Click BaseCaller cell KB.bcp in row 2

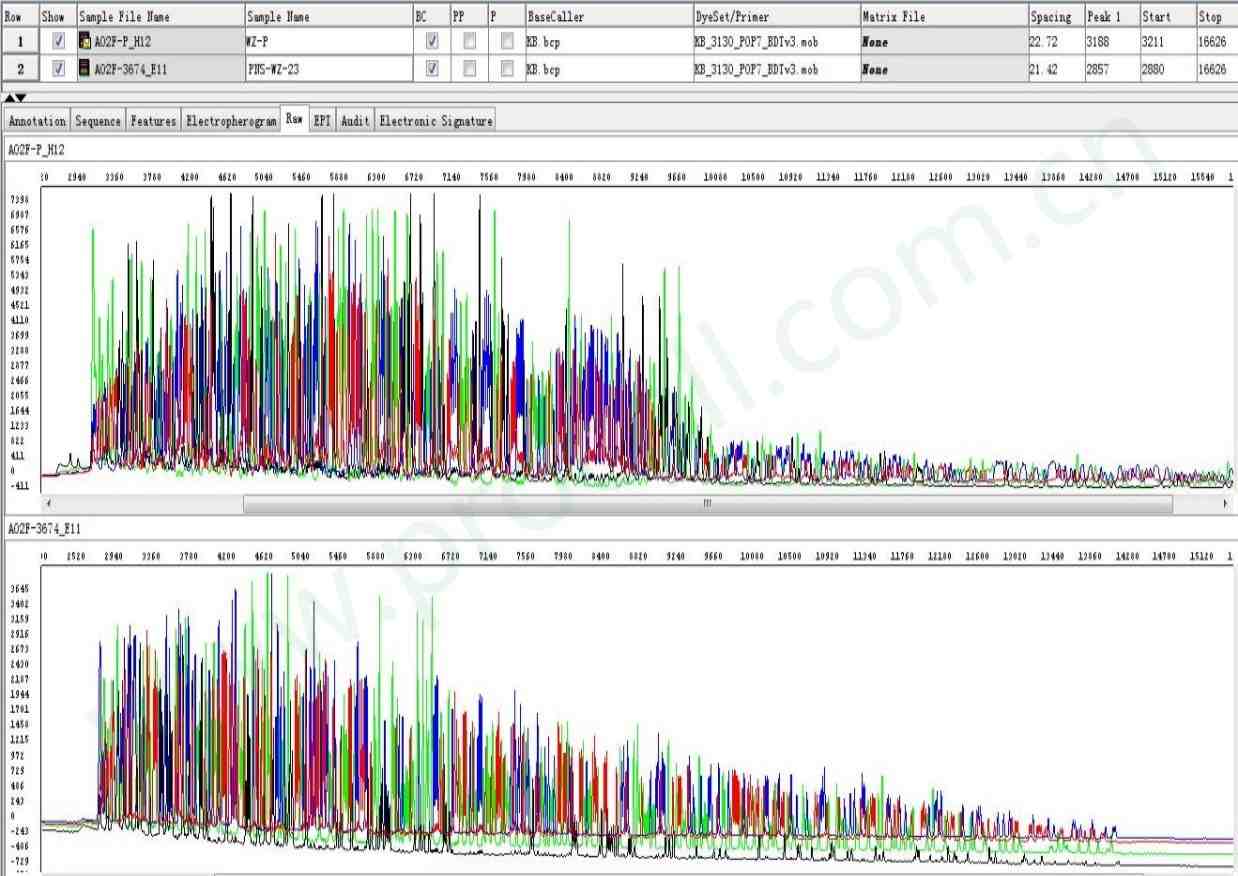point(608,69)
